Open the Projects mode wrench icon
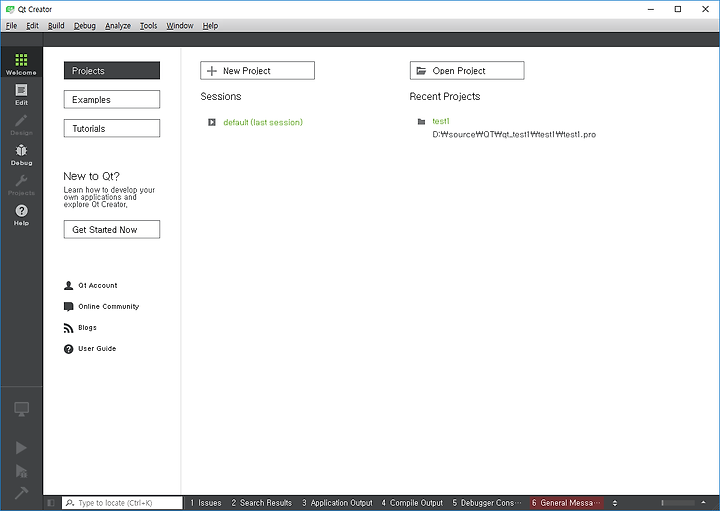720x511 pixels. point(21,180)
